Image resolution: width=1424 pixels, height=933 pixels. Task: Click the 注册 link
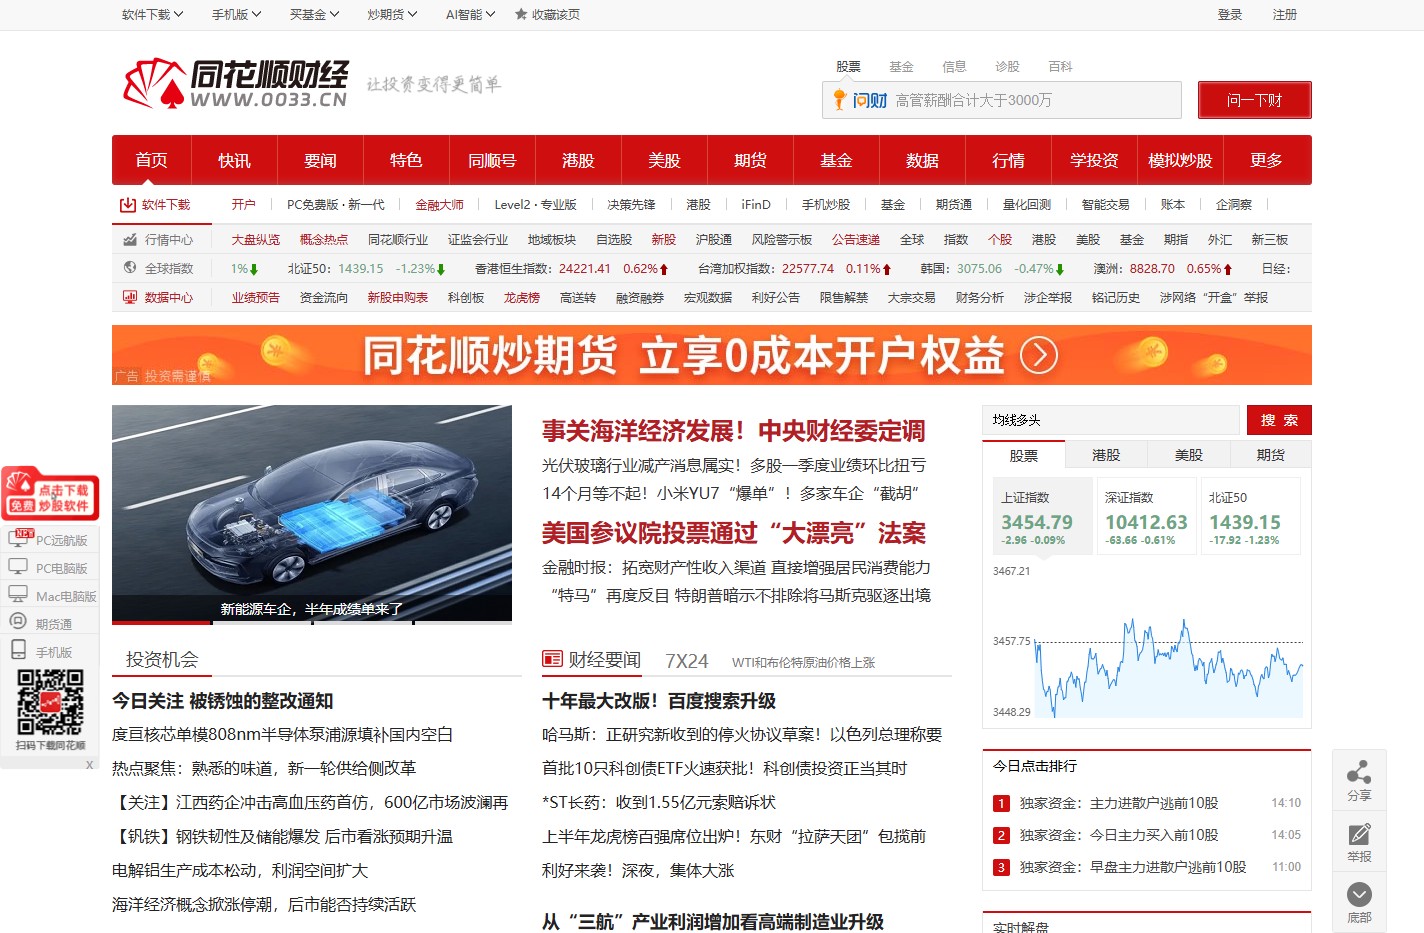tap(1285, 14)
